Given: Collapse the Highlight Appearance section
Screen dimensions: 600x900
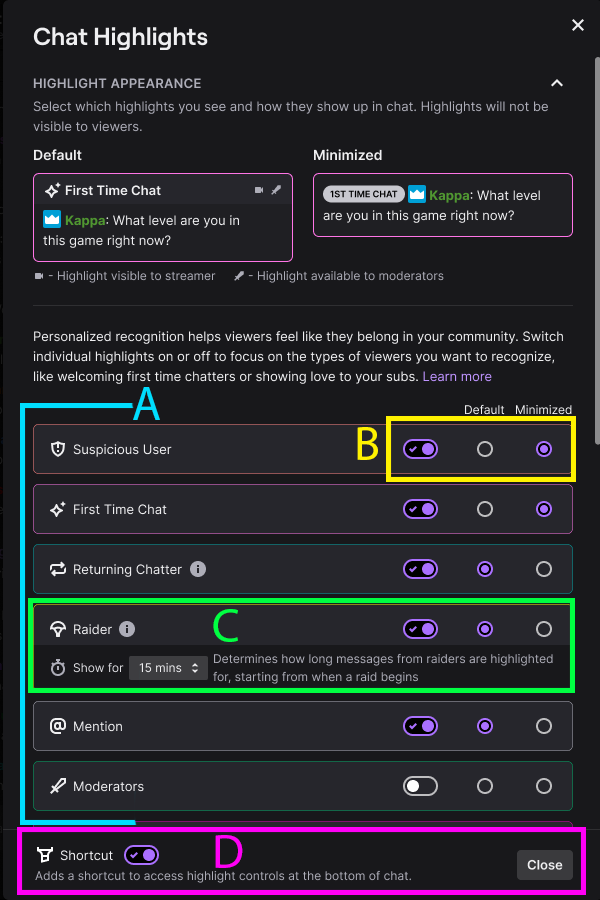Looking at the screenshot, I should point(557,84).
